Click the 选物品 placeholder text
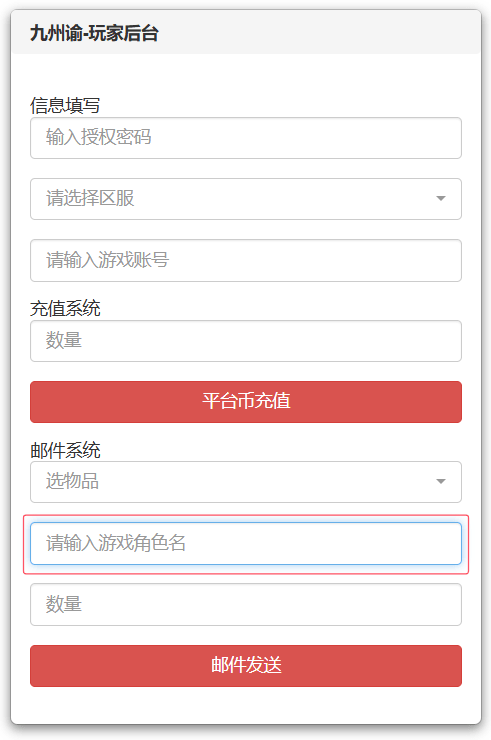This screenshot has height=740, width=491. click(x=72, y=481)
